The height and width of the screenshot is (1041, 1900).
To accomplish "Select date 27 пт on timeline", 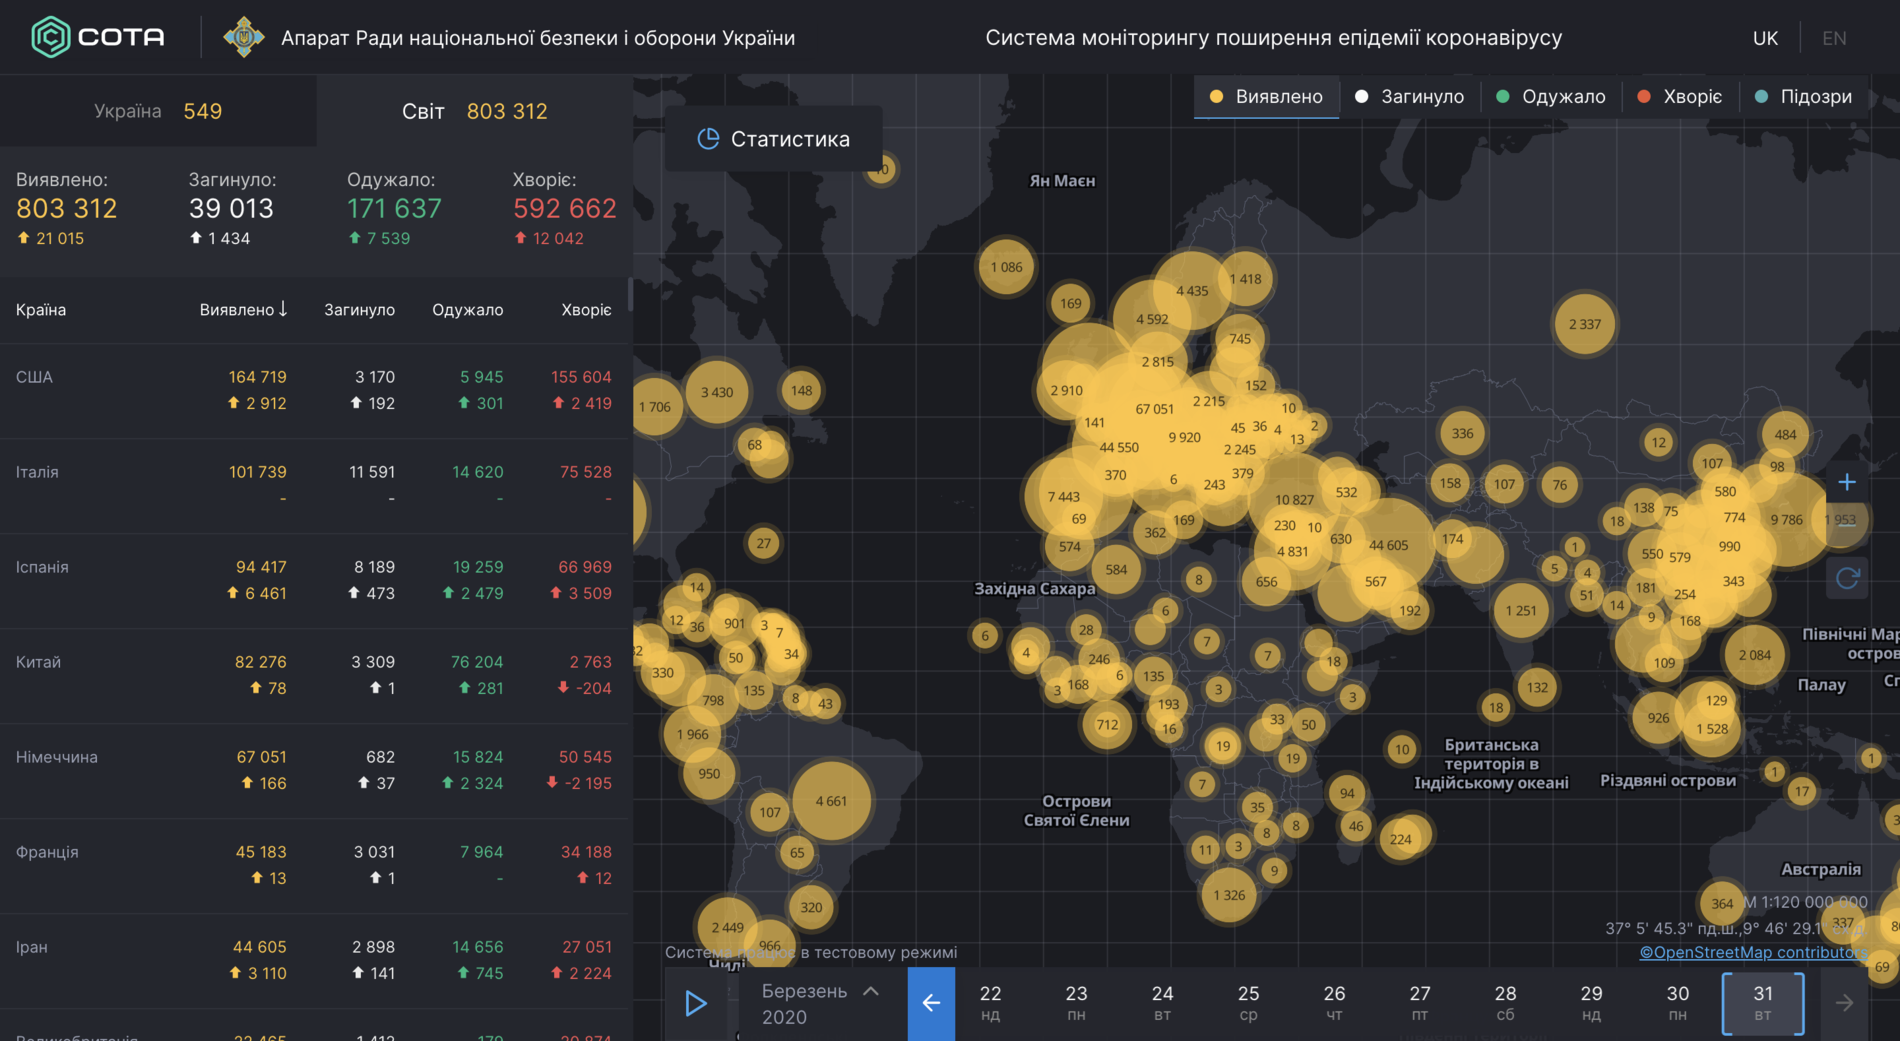I will (1420, 1003).
